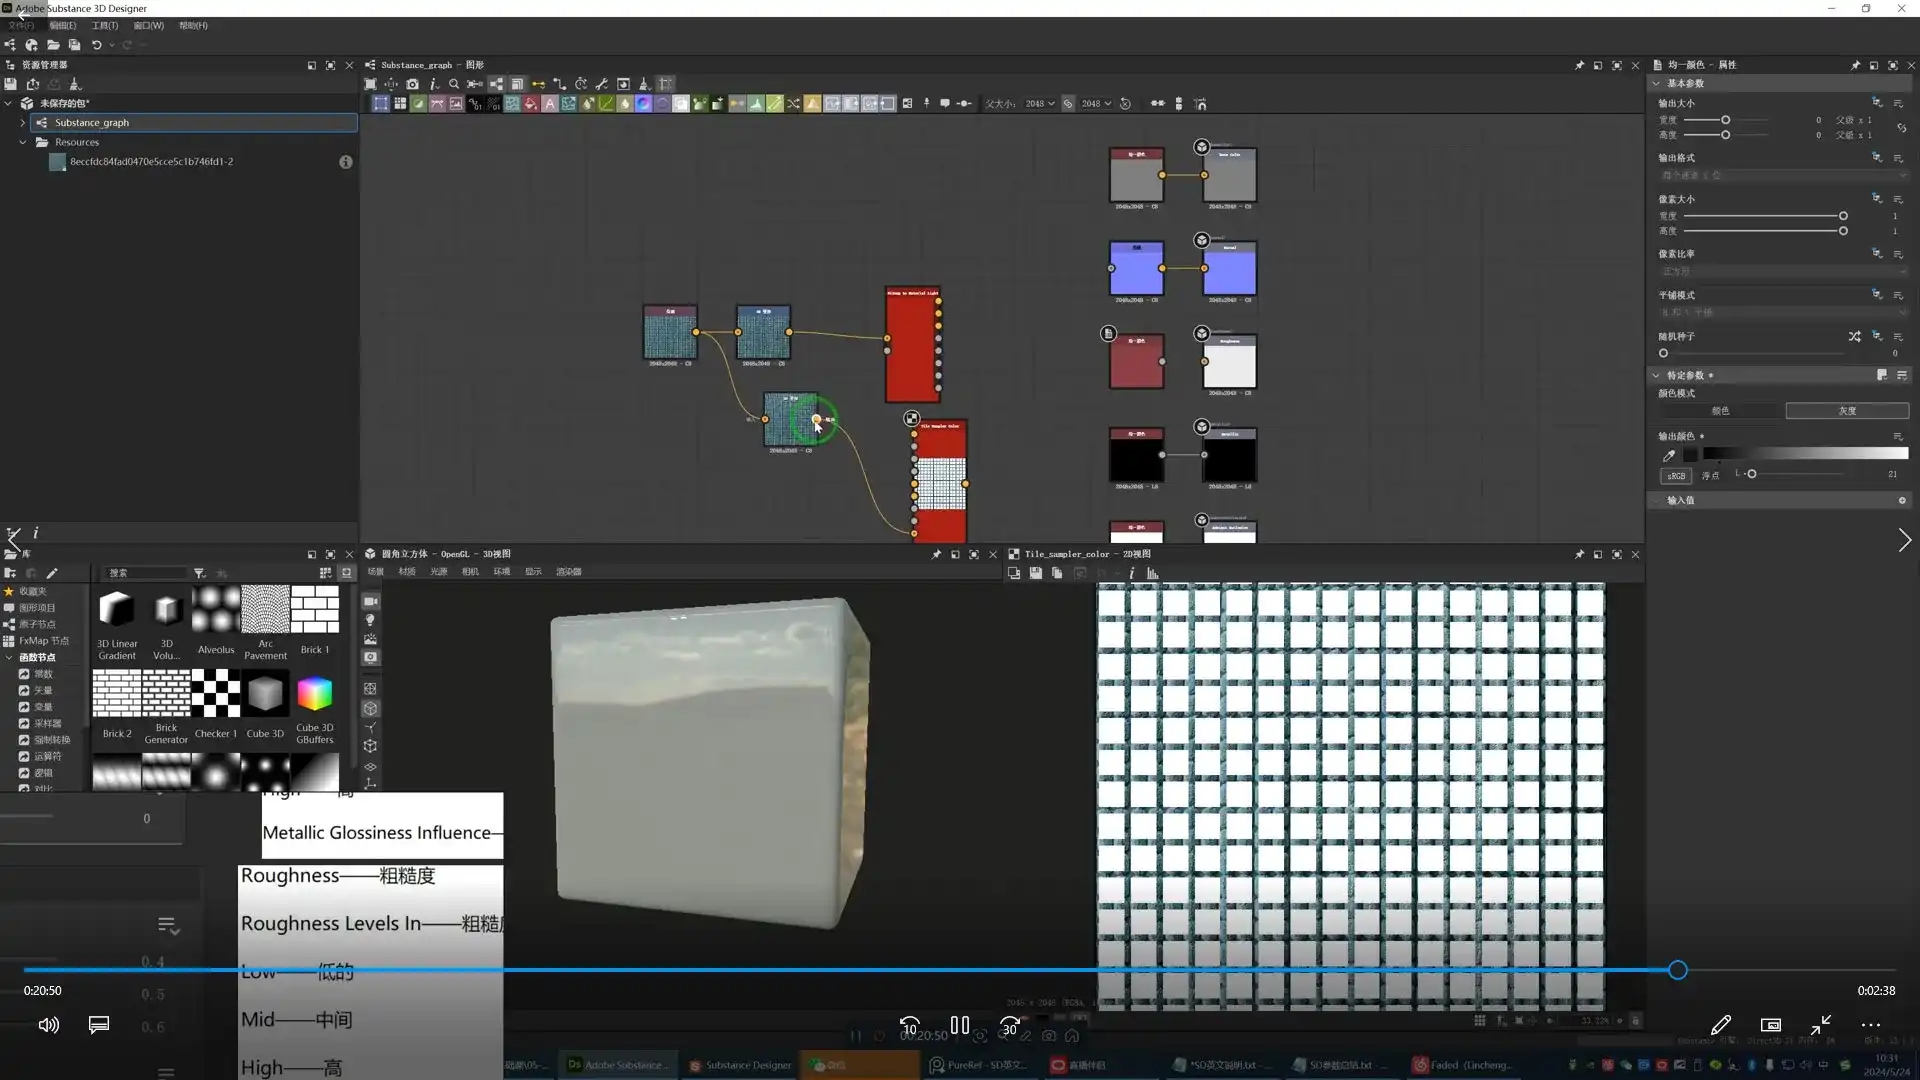
Task: Select the Checker 1 library thumbnail
Action: click(x=215, y=694)
